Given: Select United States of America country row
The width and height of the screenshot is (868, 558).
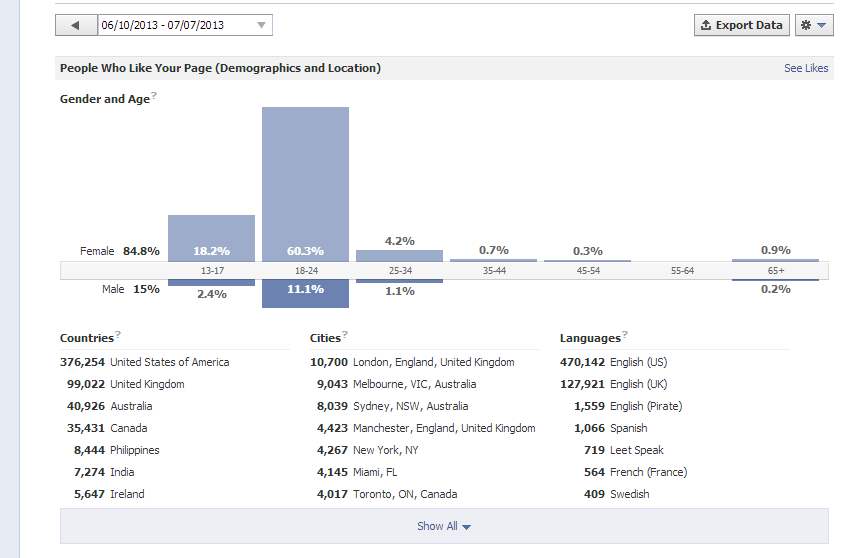Looking at the screenshot, I should tap(144, 362).
